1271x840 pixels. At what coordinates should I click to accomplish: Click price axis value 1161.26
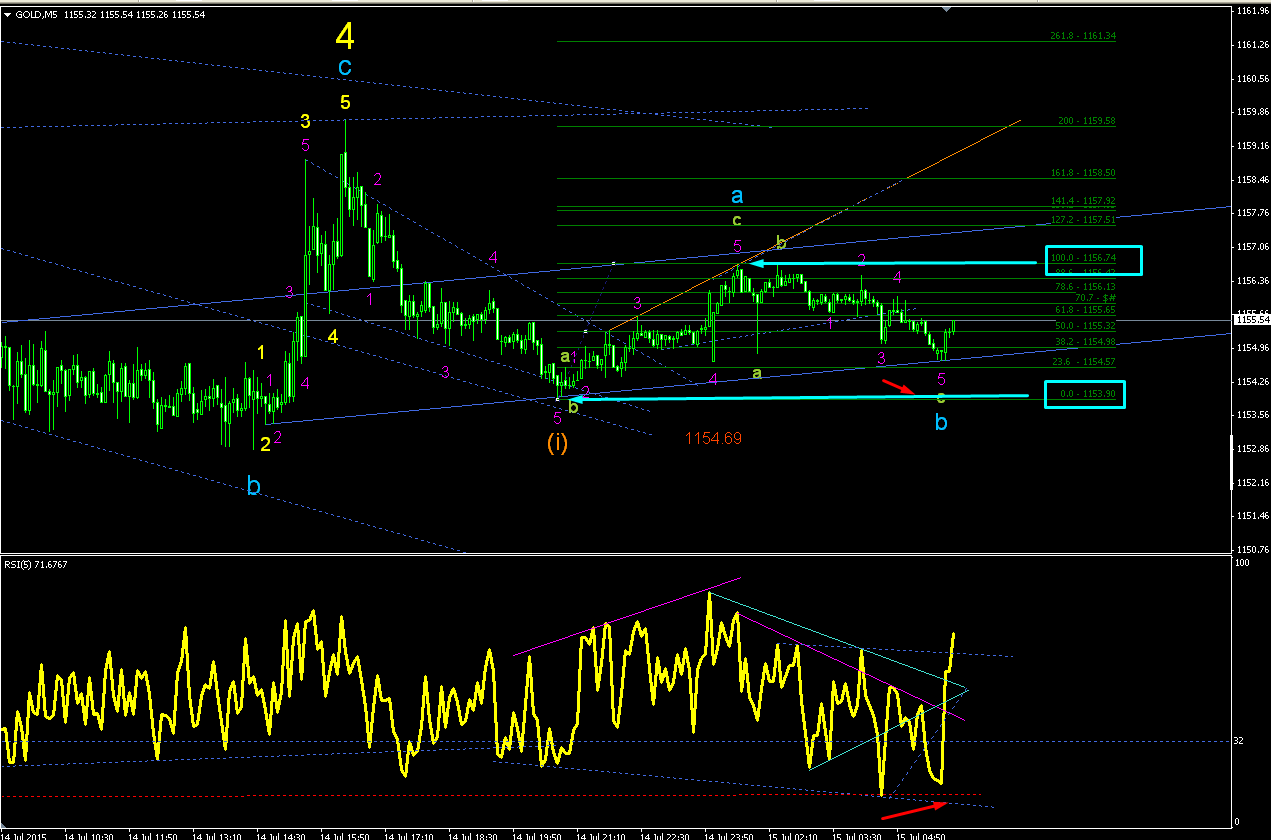click(1252, 45)
